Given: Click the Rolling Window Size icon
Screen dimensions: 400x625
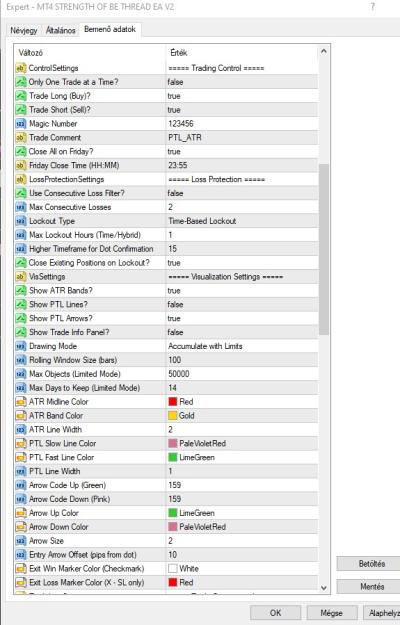Looking at the screenshot, I should coord(21,360).
